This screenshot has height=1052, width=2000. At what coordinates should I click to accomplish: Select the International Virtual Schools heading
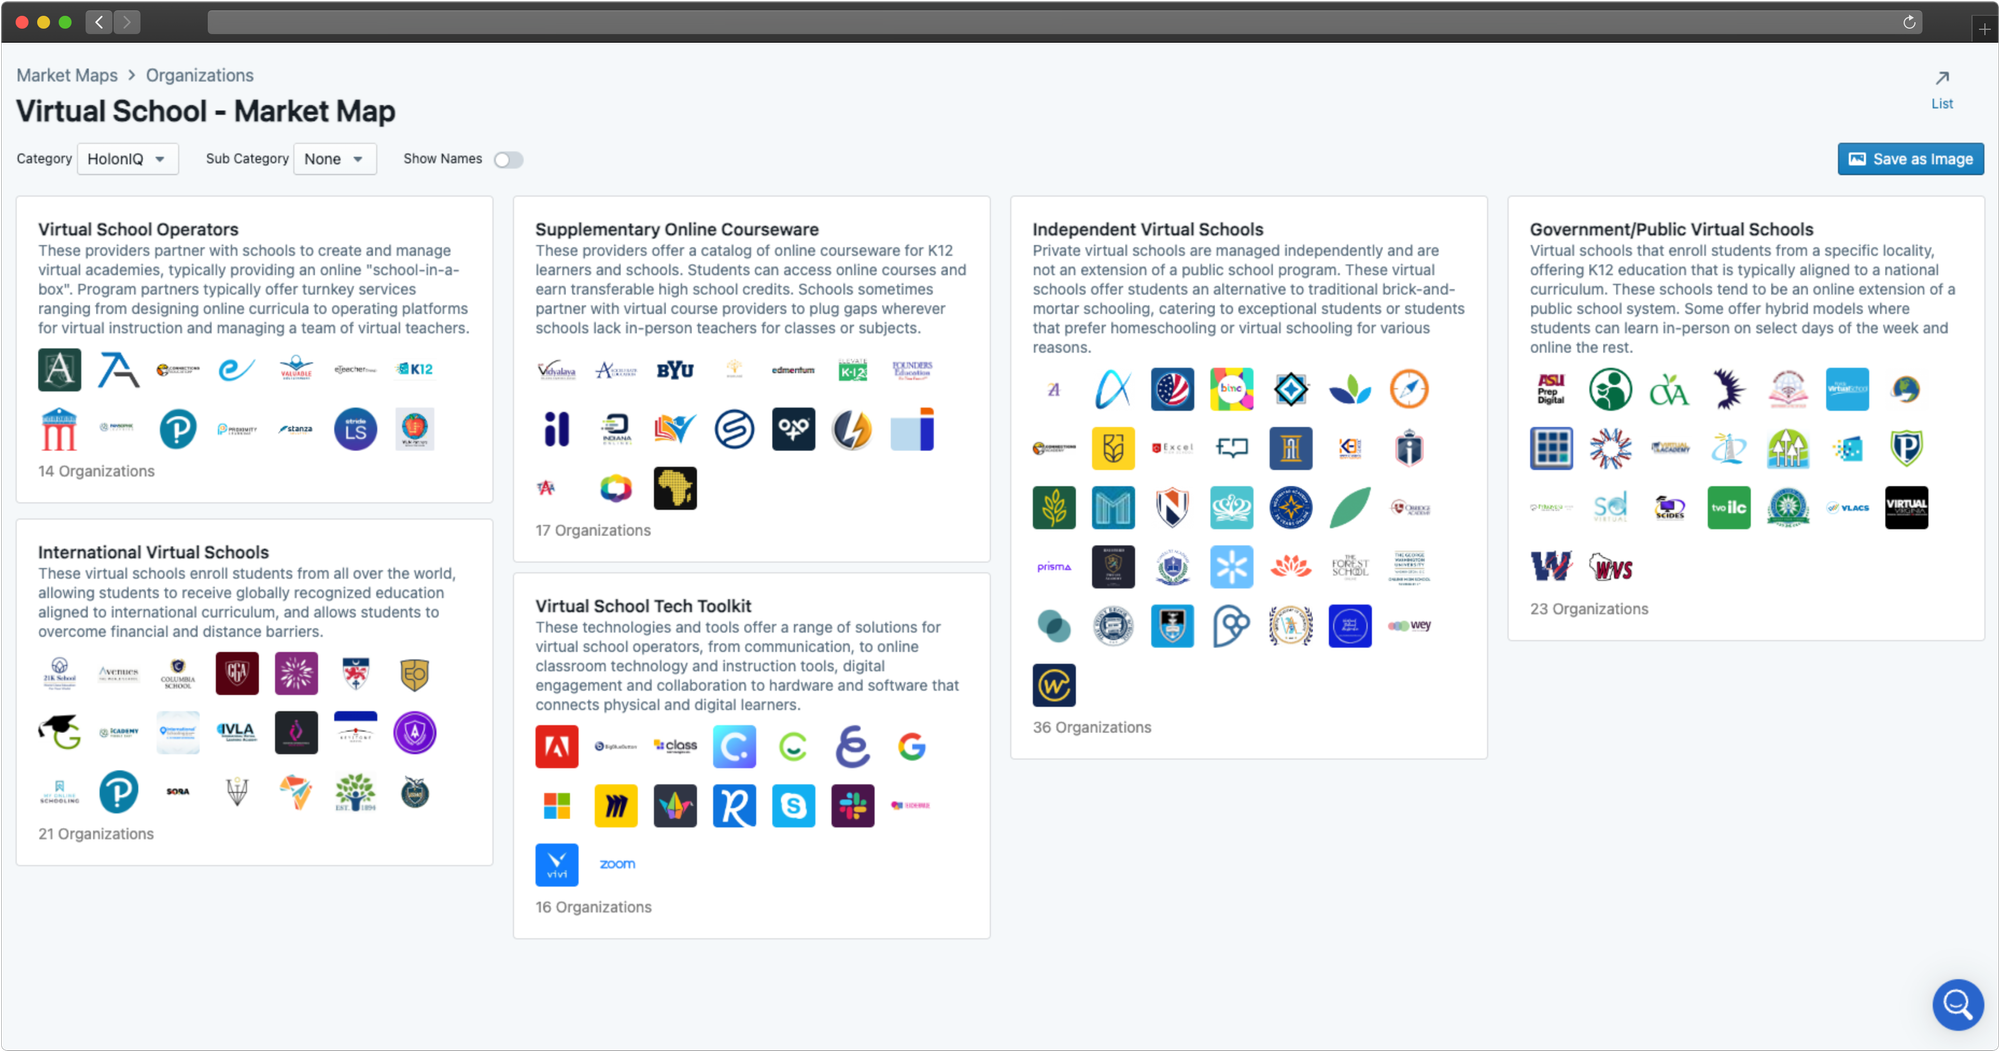point(153,552)
